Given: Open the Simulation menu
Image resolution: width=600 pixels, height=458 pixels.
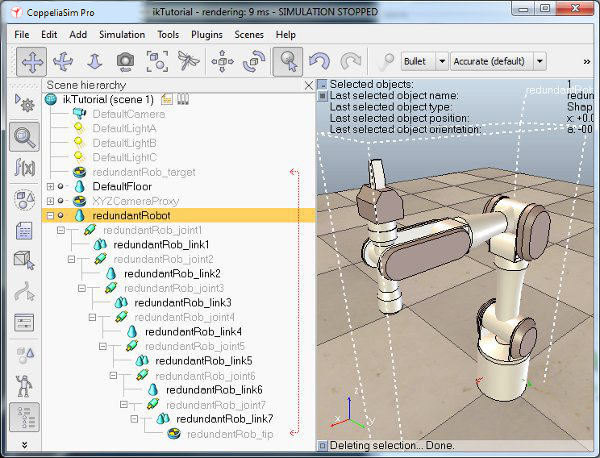Looking at the screenshot, I should [x=122, y=34].
